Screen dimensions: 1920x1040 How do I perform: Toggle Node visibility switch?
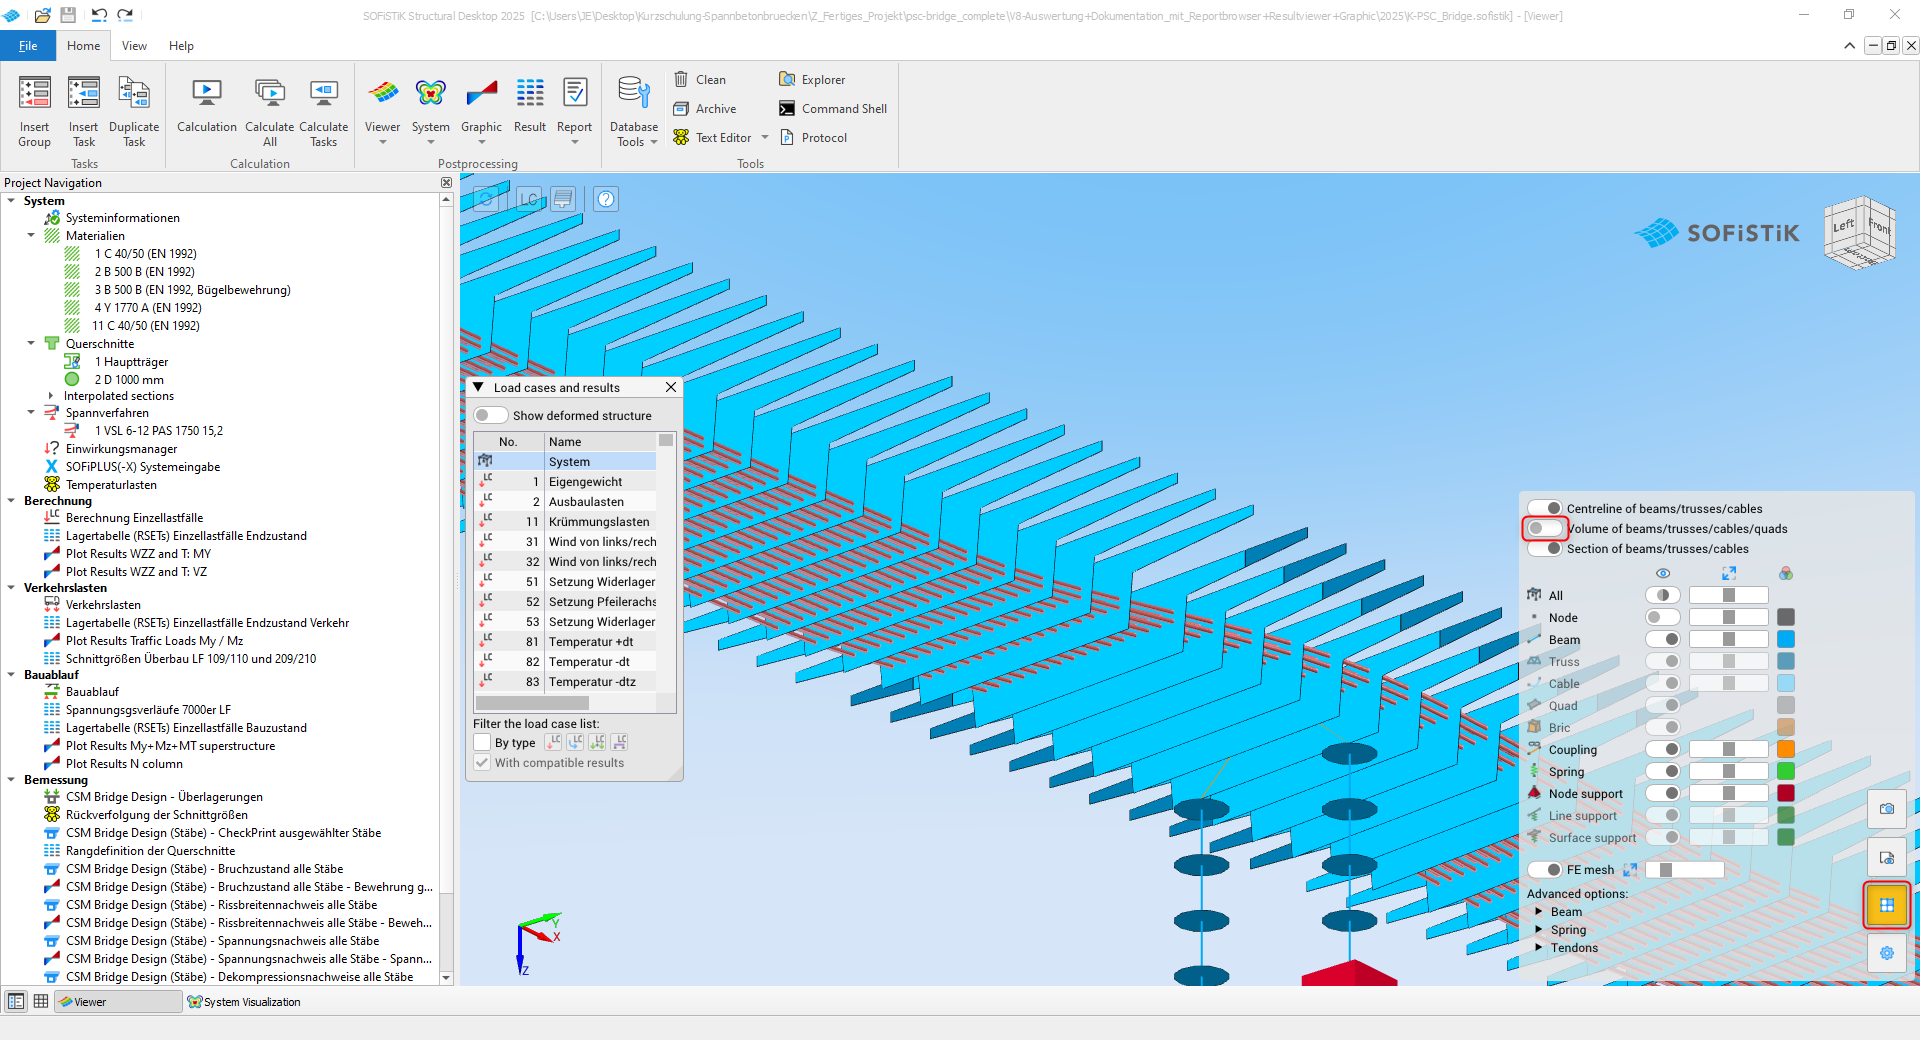pos(1663,617)
